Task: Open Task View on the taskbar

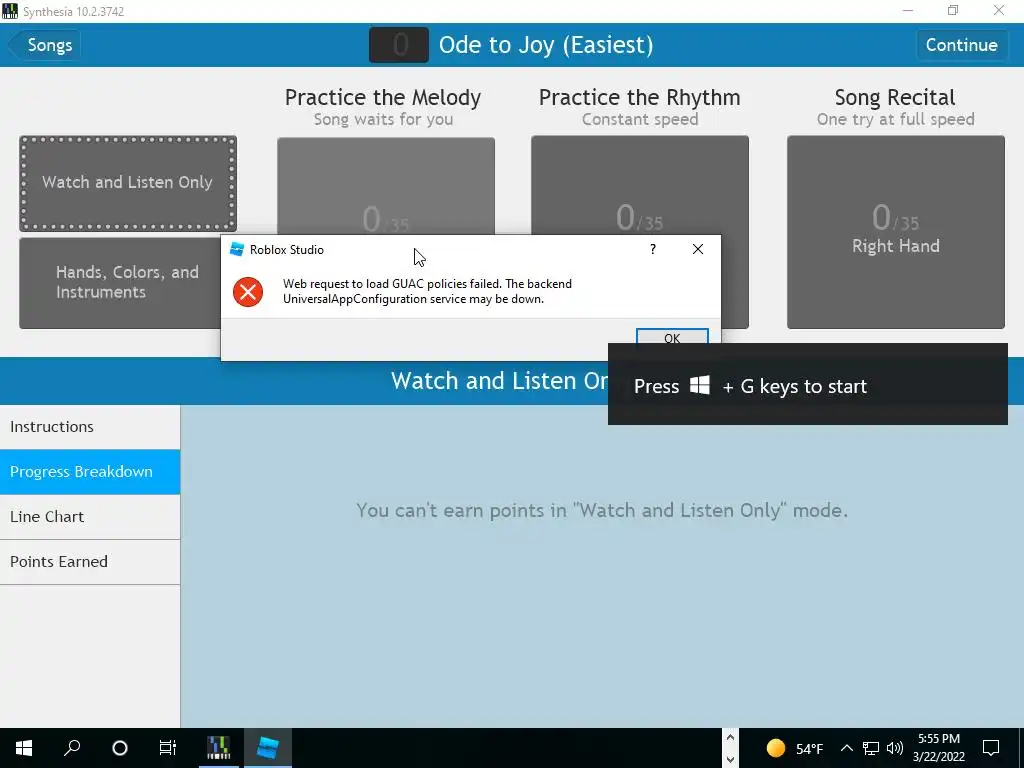Action: tap(168, 748)
